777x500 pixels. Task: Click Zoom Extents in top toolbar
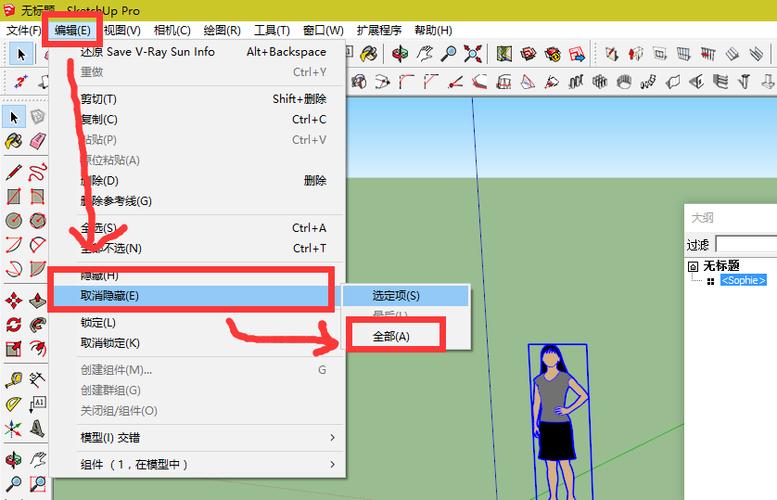coord(473,54)
